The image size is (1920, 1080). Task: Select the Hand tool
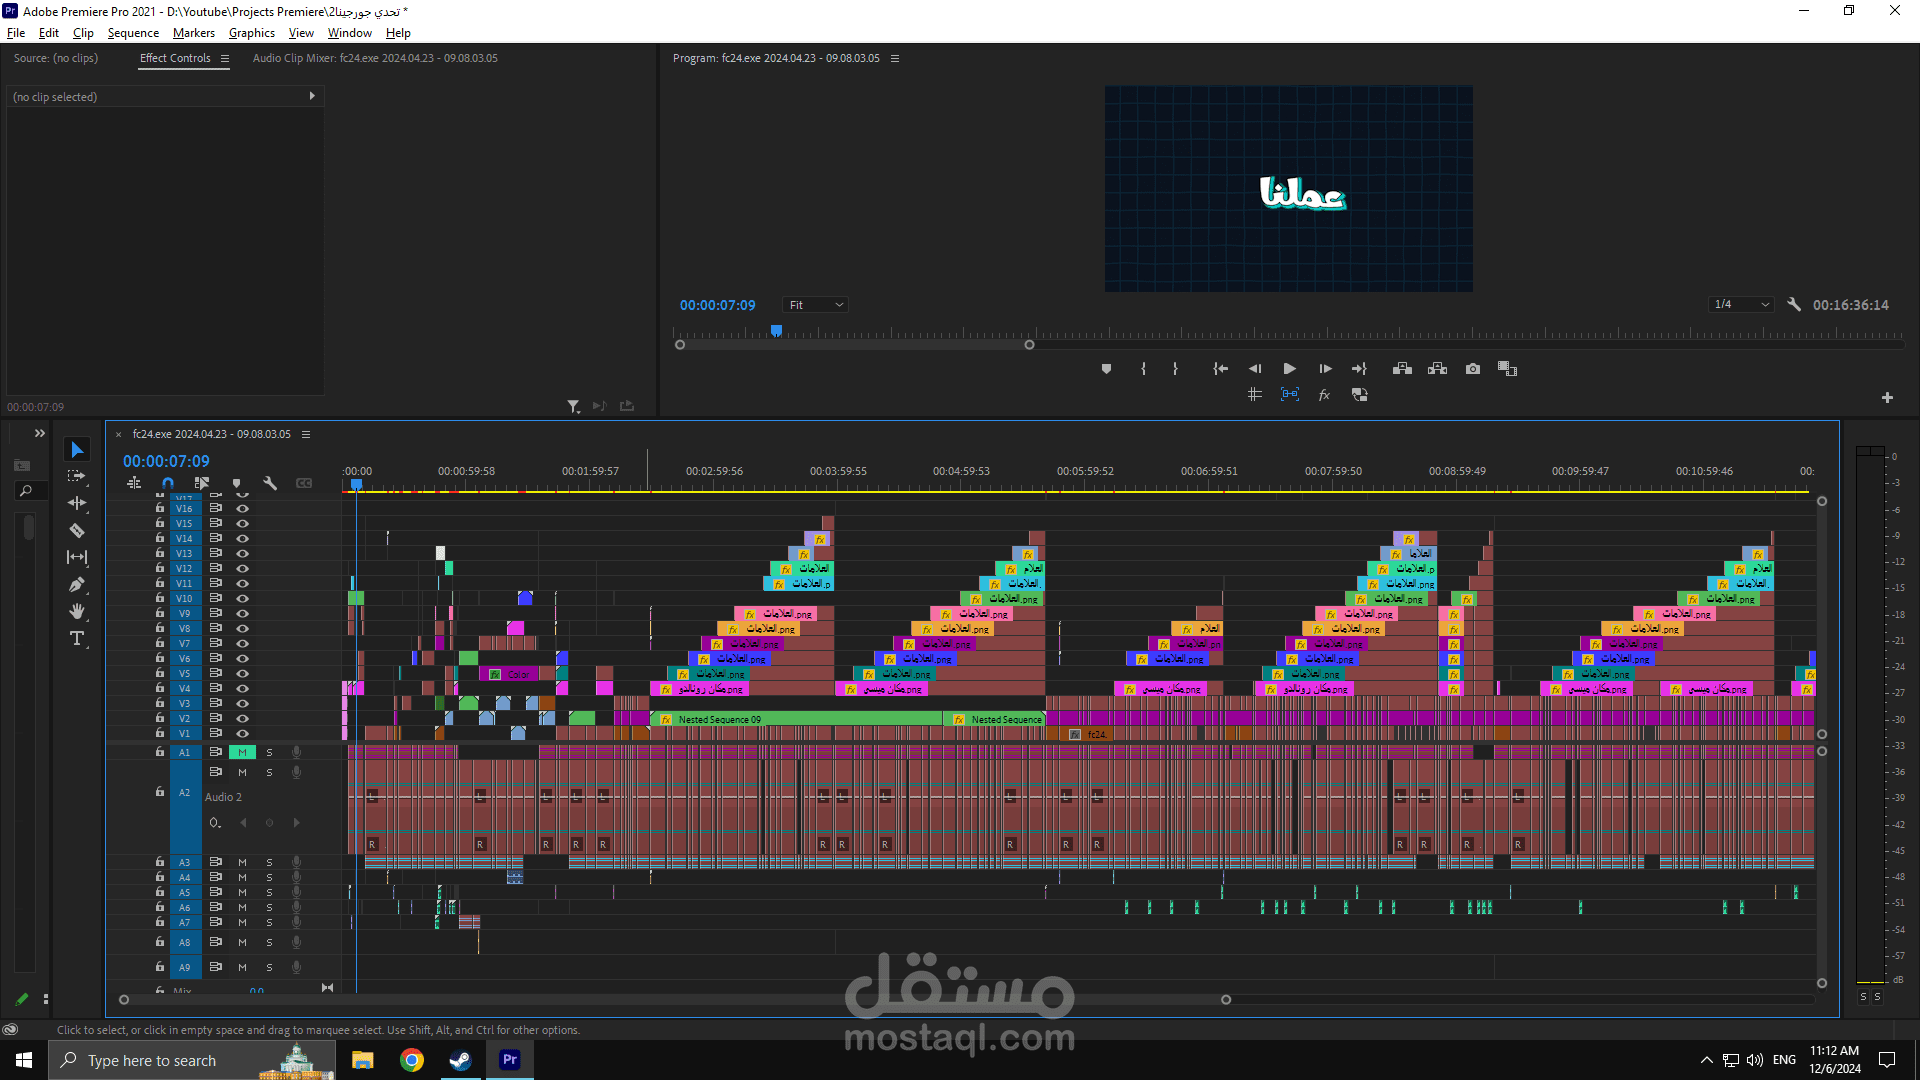[77, 612]
